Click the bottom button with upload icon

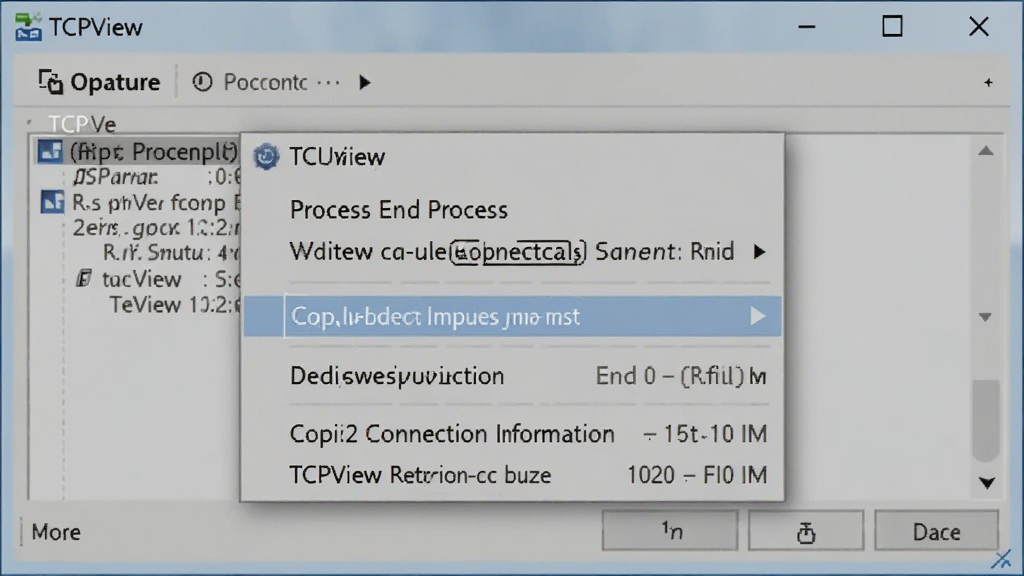click(x=806, y=531)
